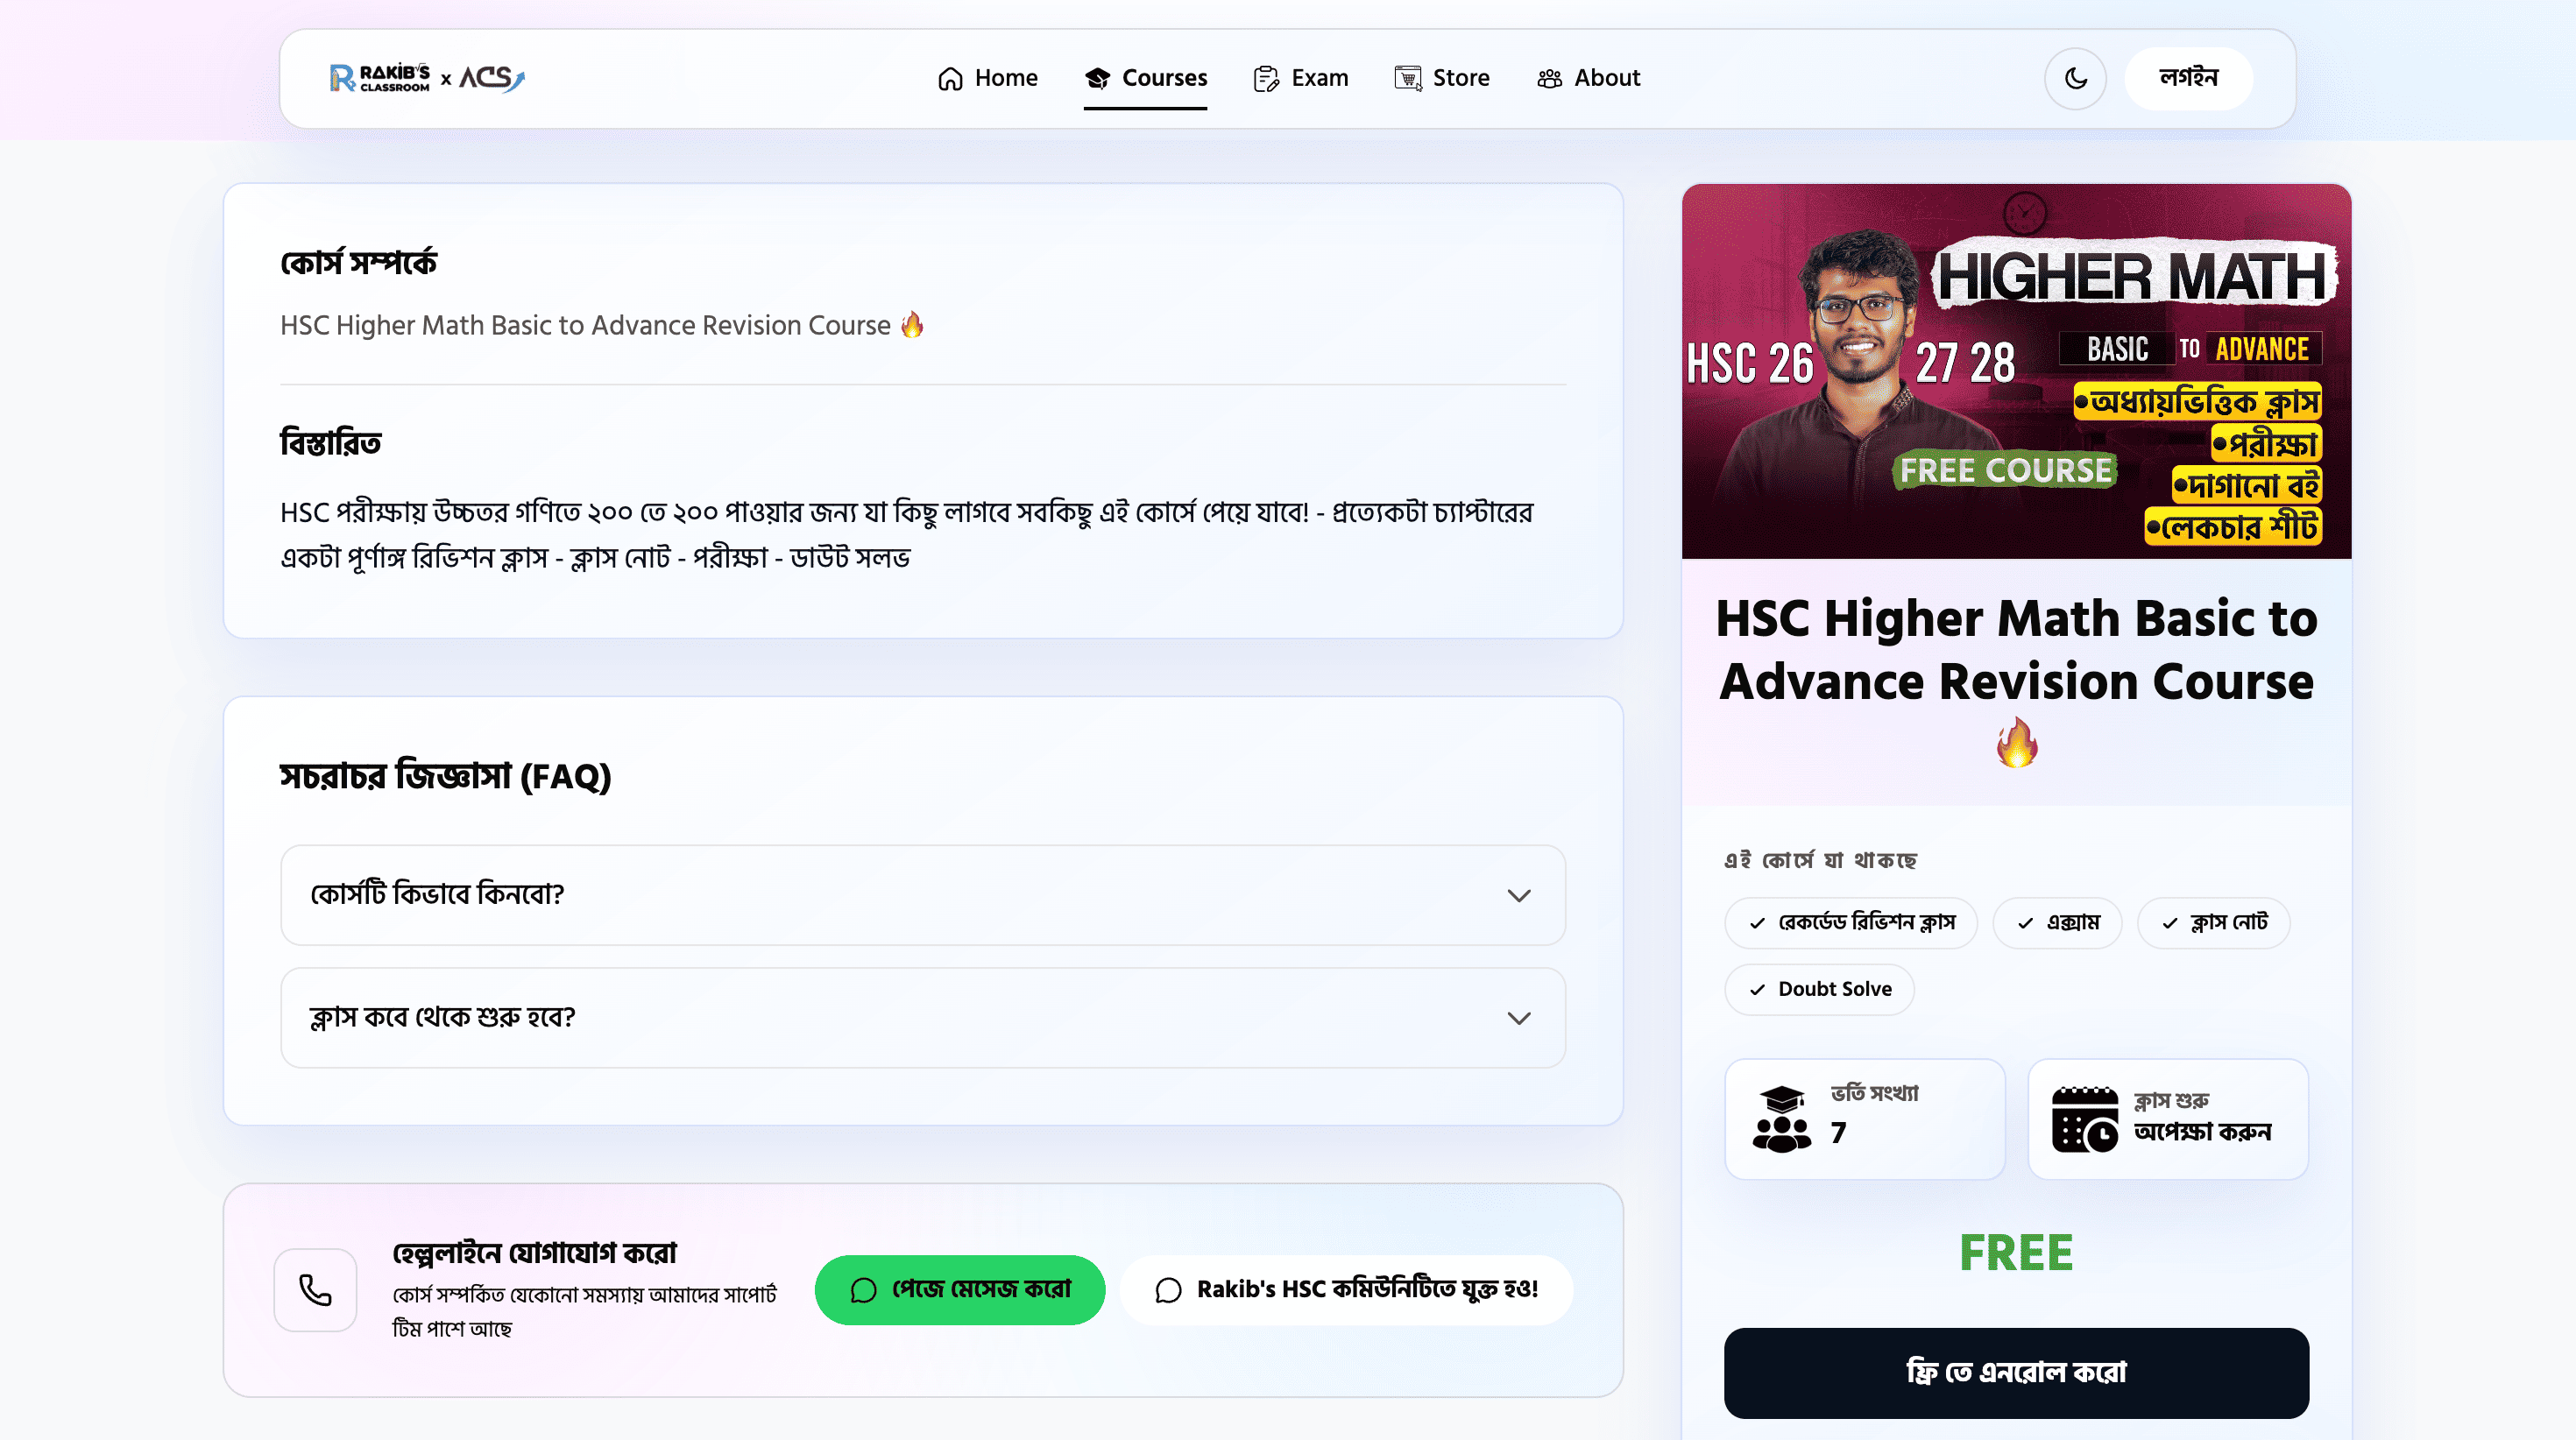Click the green পেজে মেসেজ করো button
Viewport: 2576px width, 1440px height.
coord(960,1290)
